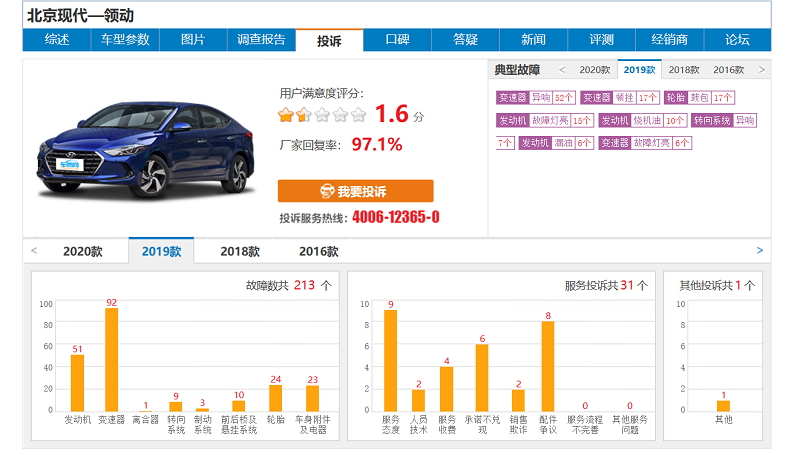Go to the 答疑 tab
Viewport: 800px width, 455px height.
(465, 40)
